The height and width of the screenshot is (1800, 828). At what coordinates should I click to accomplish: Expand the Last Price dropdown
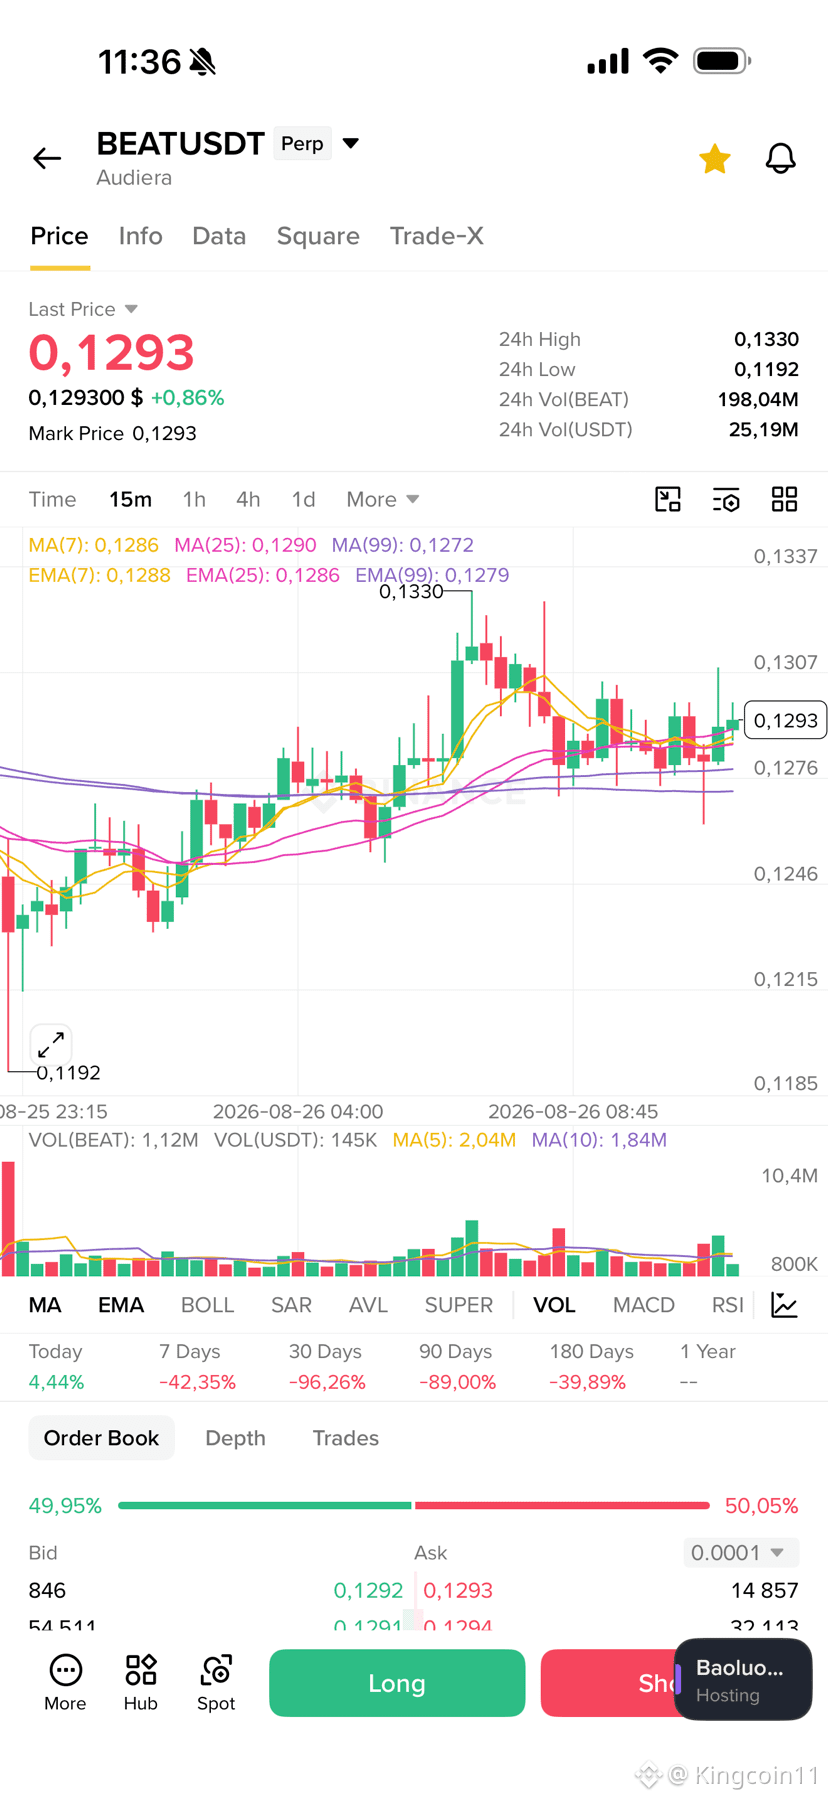click(131, 309)
